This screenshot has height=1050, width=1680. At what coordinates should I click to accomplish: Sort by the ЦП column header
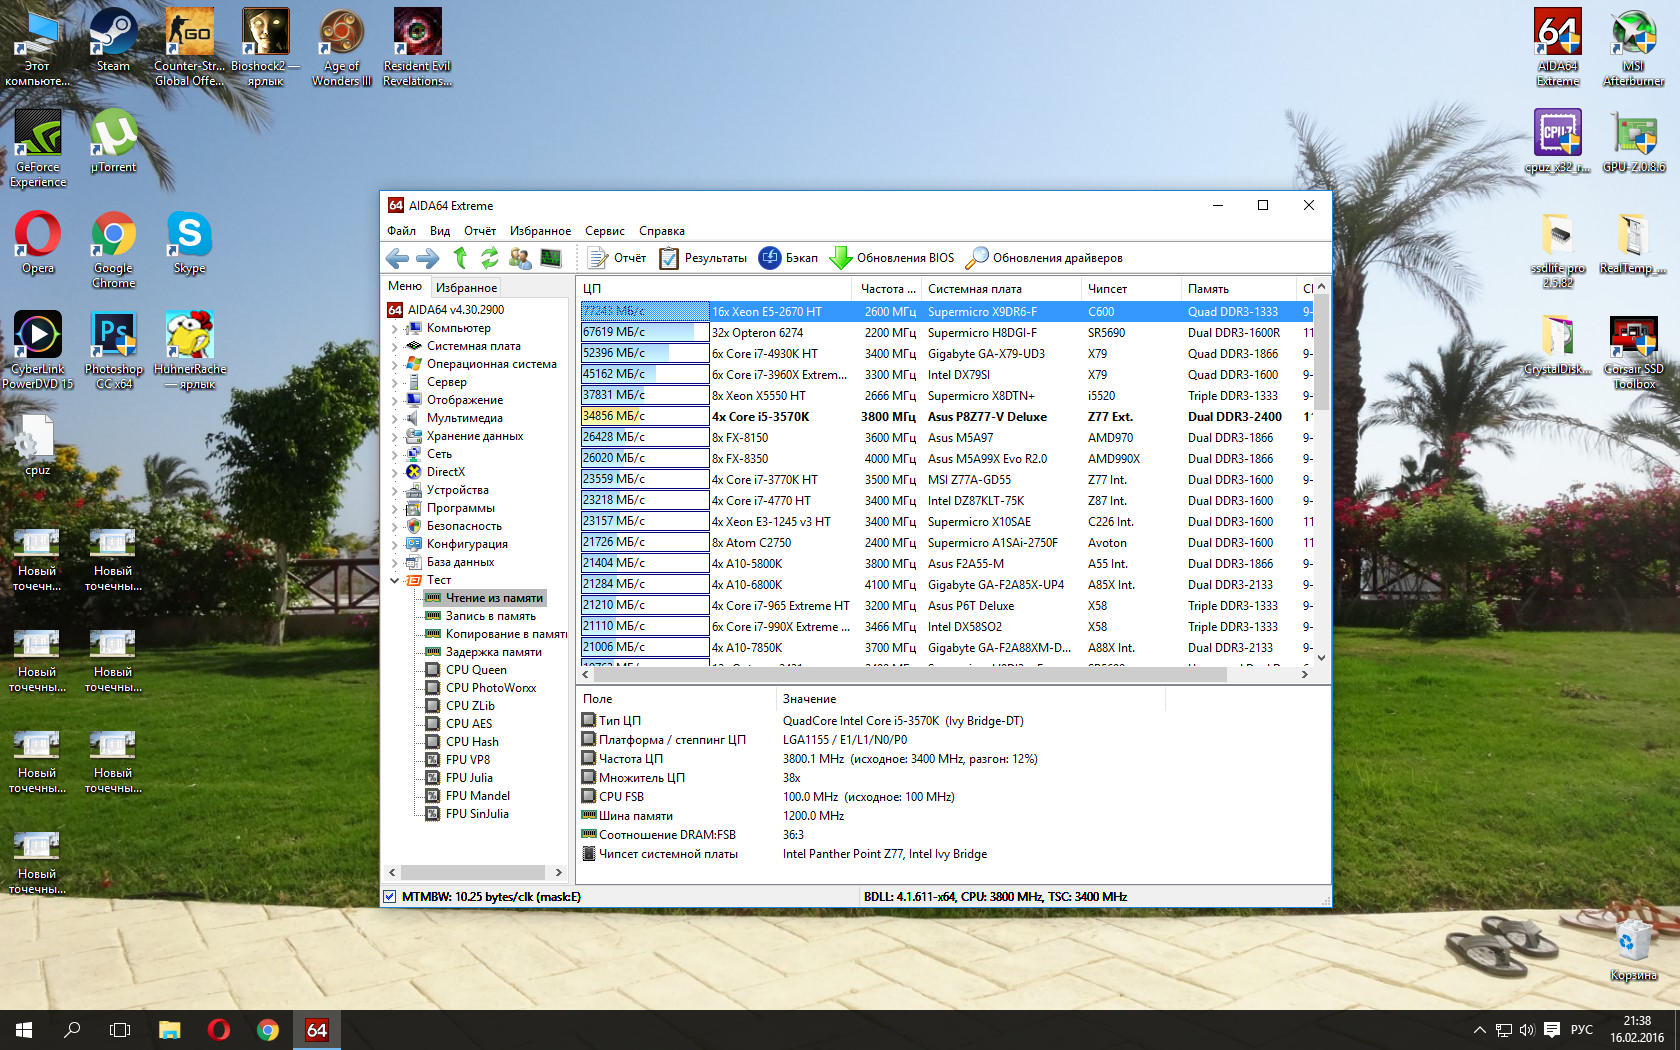(716, 289)
